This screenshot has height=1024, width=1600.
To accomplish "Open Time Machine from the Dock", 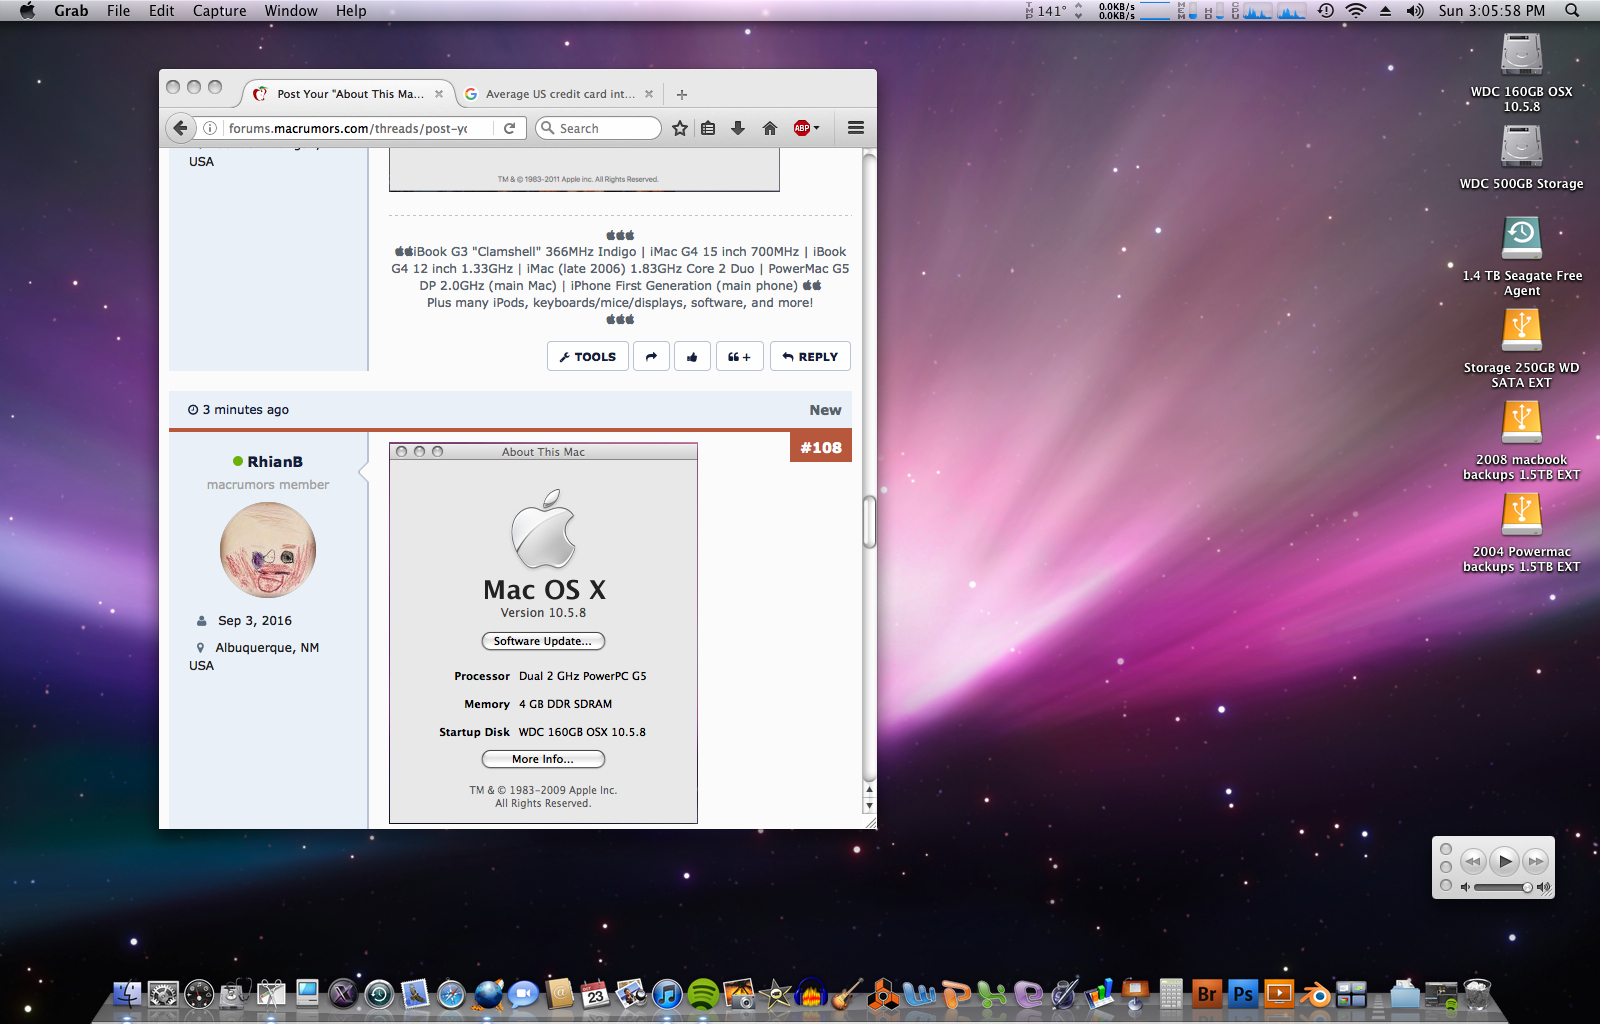I will pos(379,994).
